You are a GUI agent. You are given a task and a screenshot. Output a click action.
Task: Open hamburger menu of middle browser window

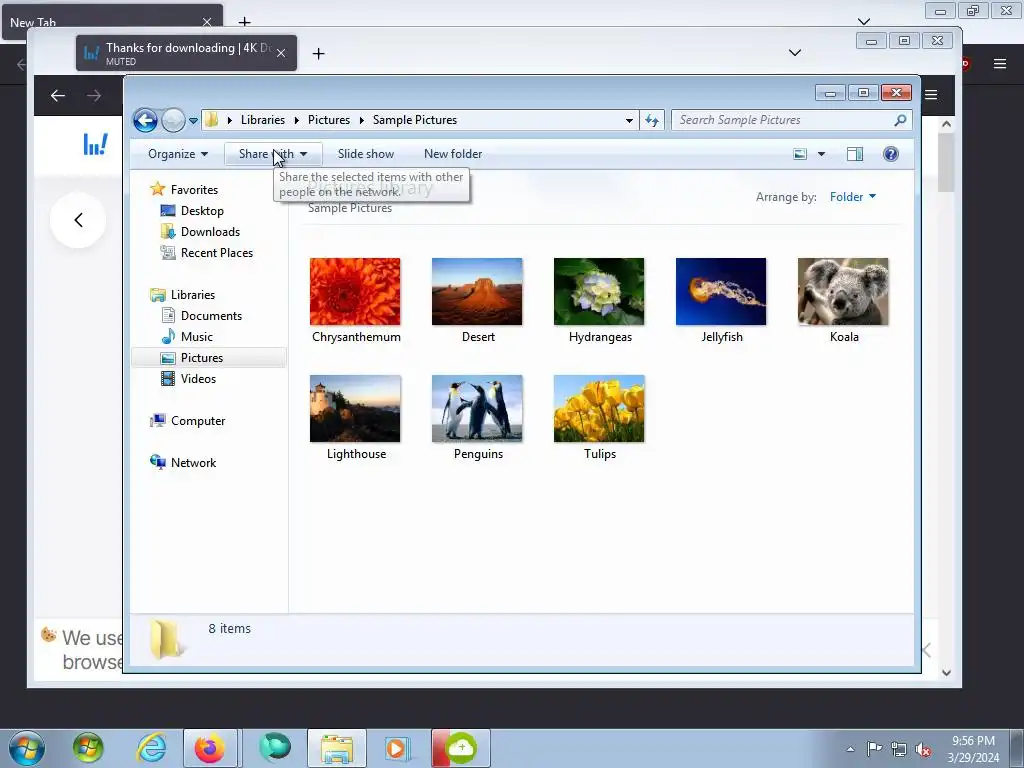pos(931,95)
